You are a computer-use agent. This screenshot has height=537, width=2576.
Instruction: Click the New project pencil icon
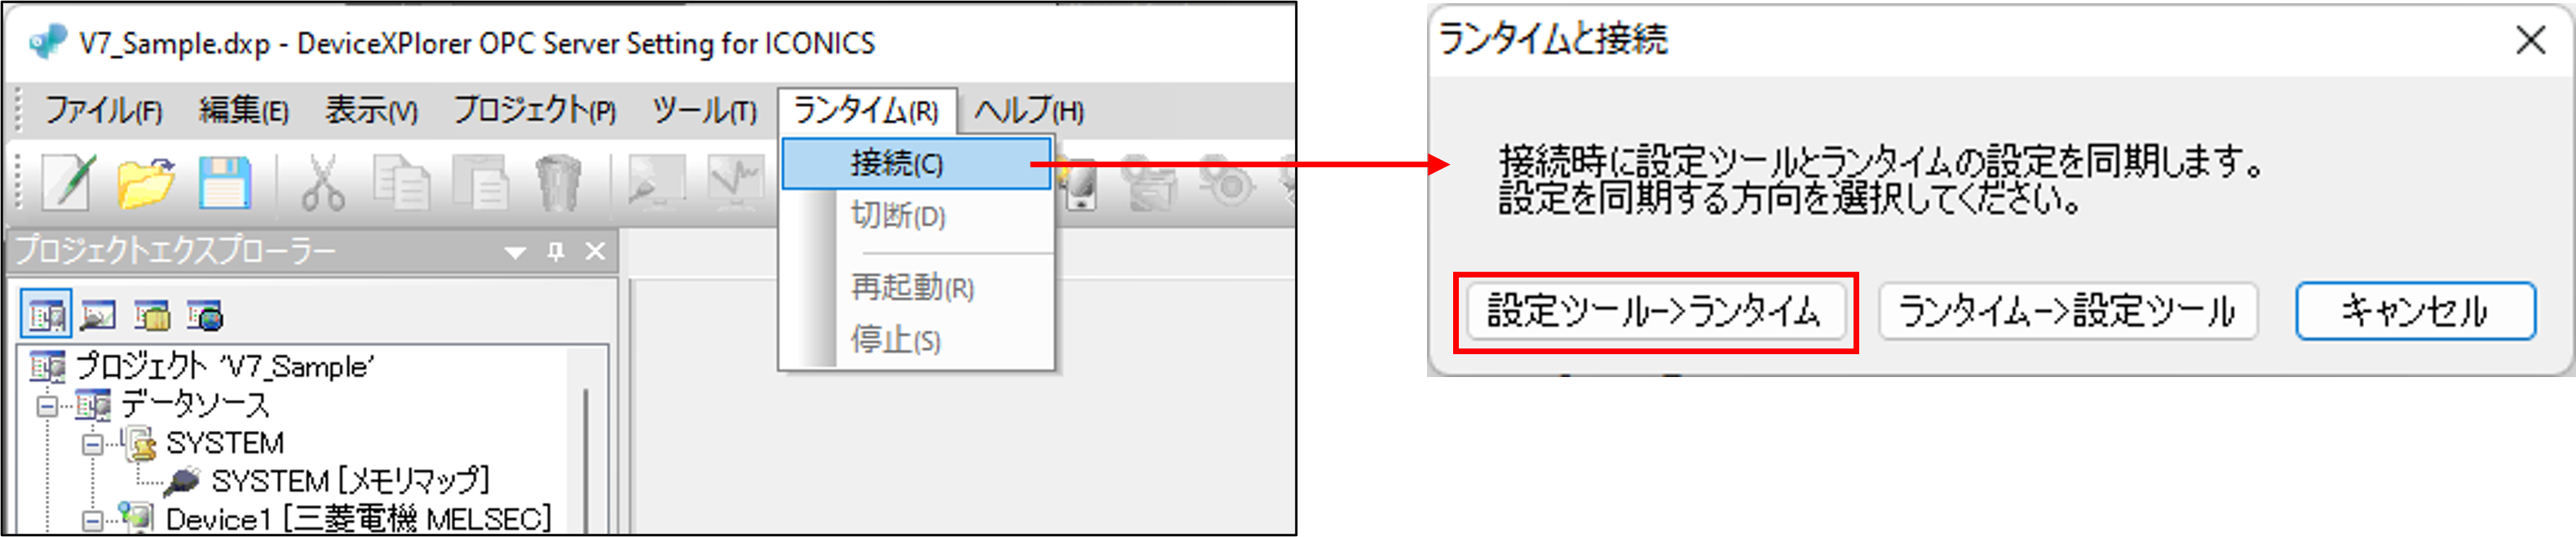67,183
